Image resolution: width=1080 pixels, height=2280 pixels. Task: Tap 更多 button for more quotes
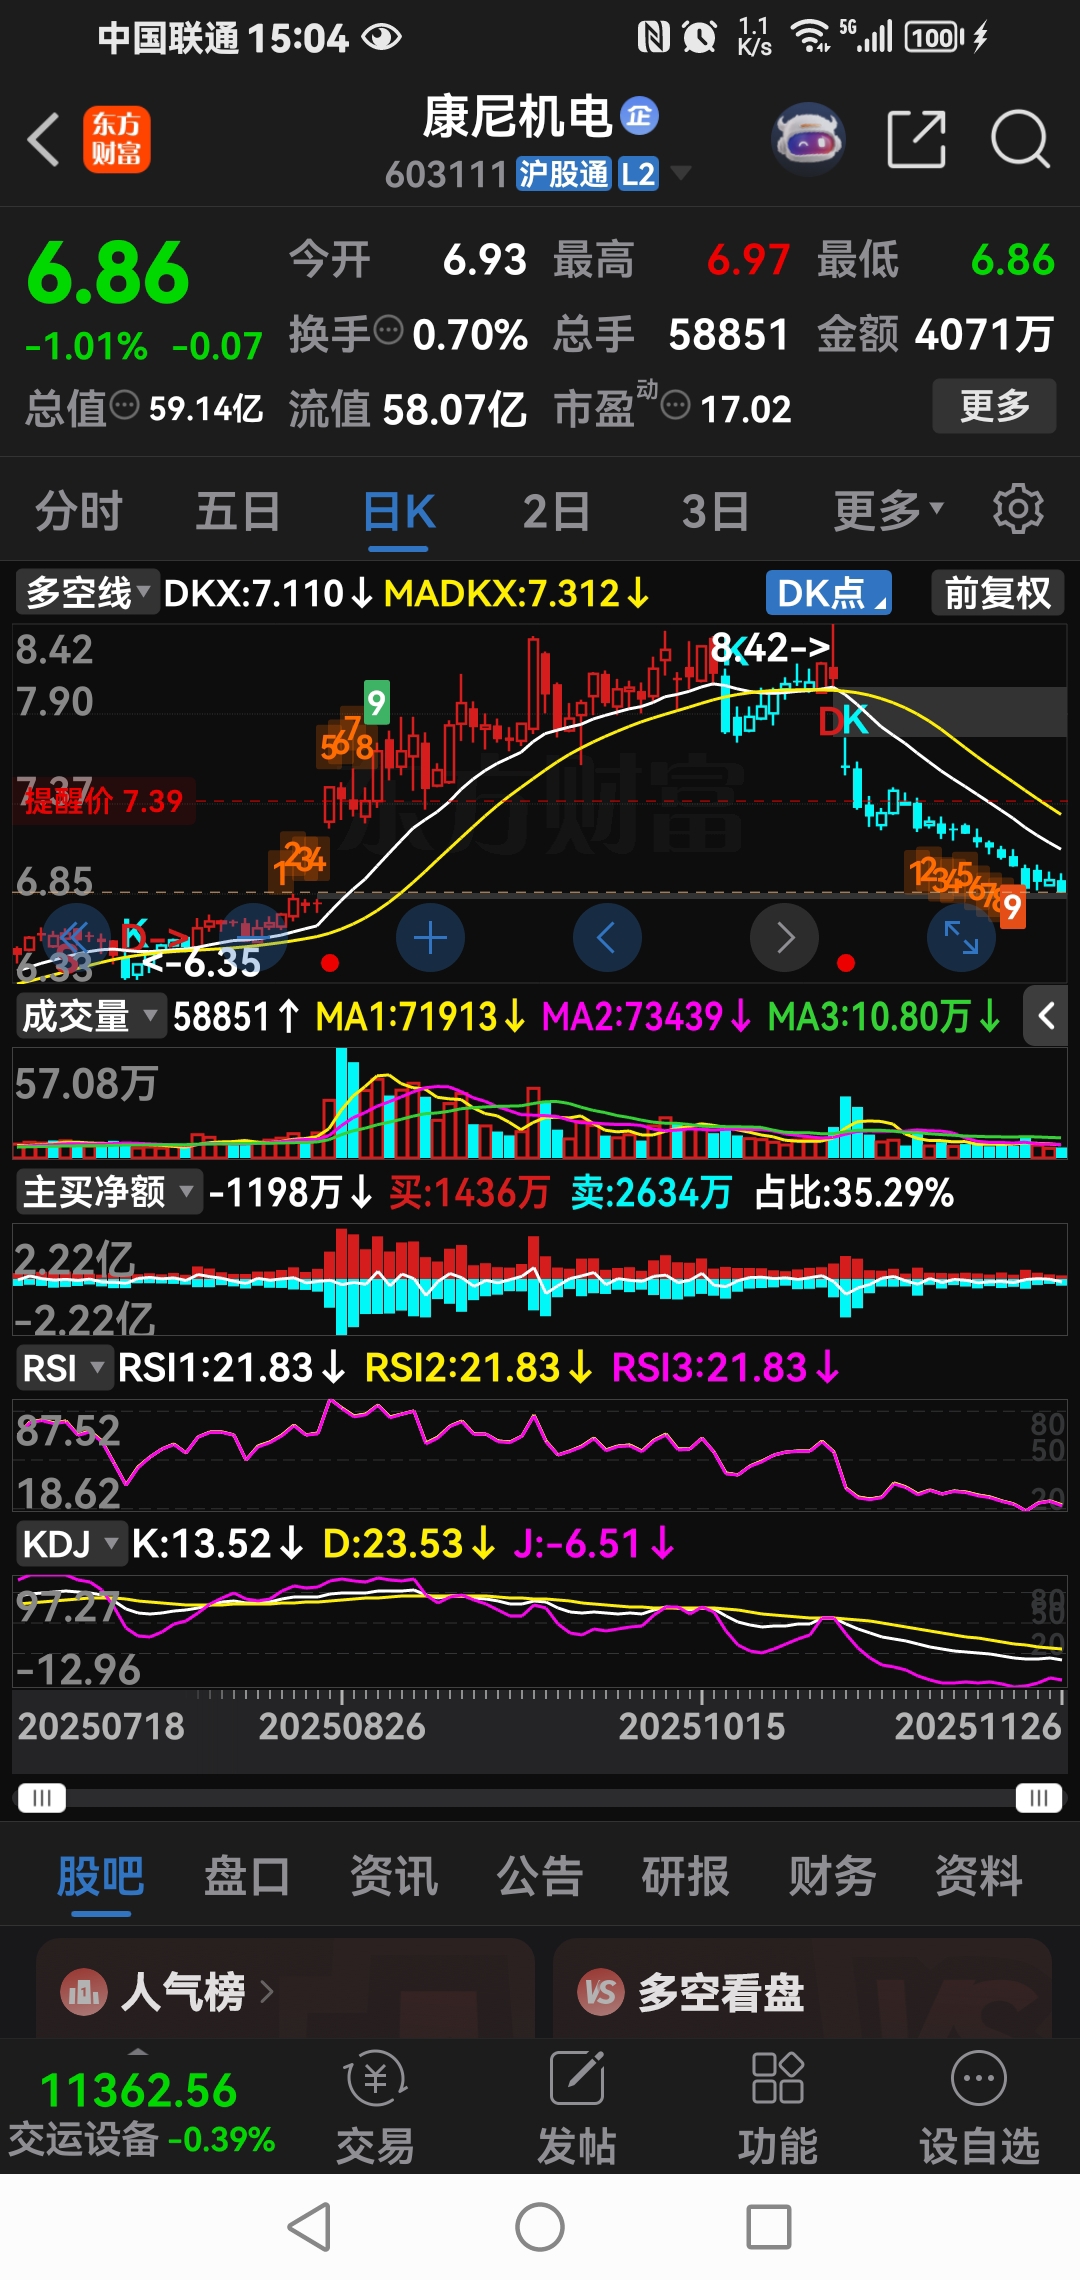pos(995,405)
